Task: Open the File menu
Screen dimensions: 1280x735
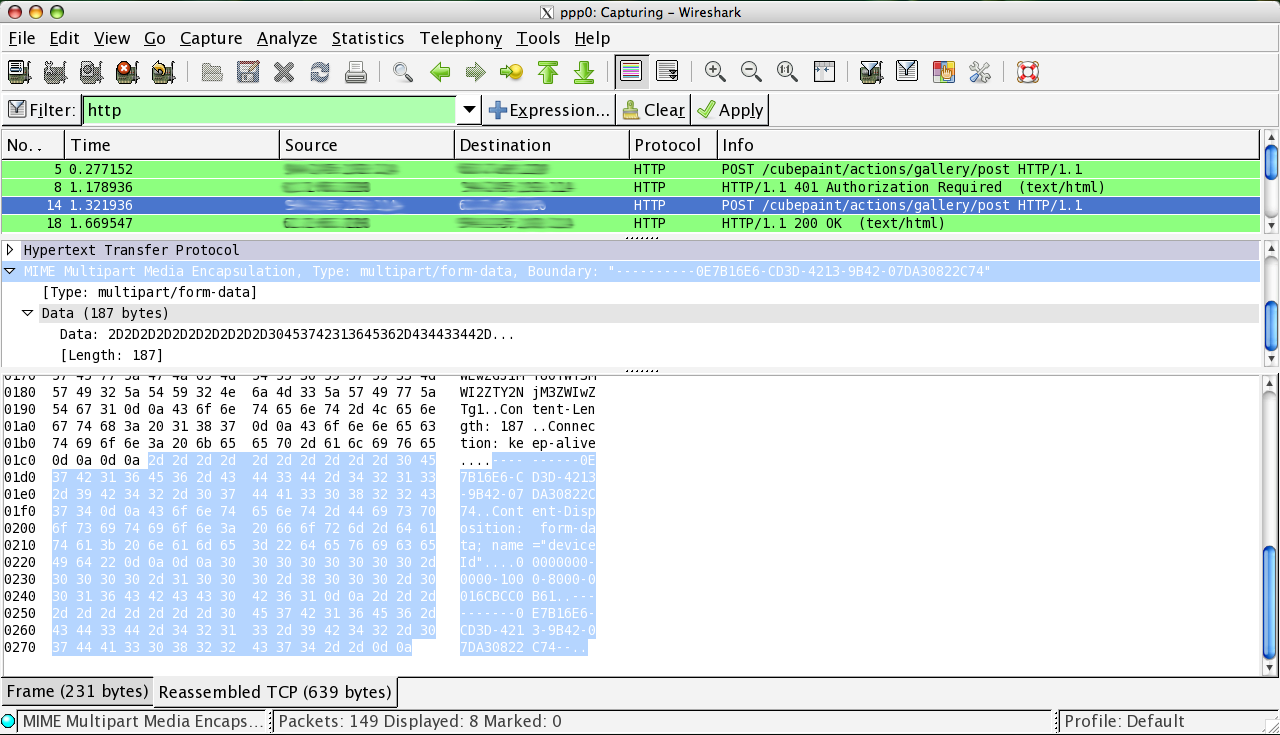Action: [21, 38]
